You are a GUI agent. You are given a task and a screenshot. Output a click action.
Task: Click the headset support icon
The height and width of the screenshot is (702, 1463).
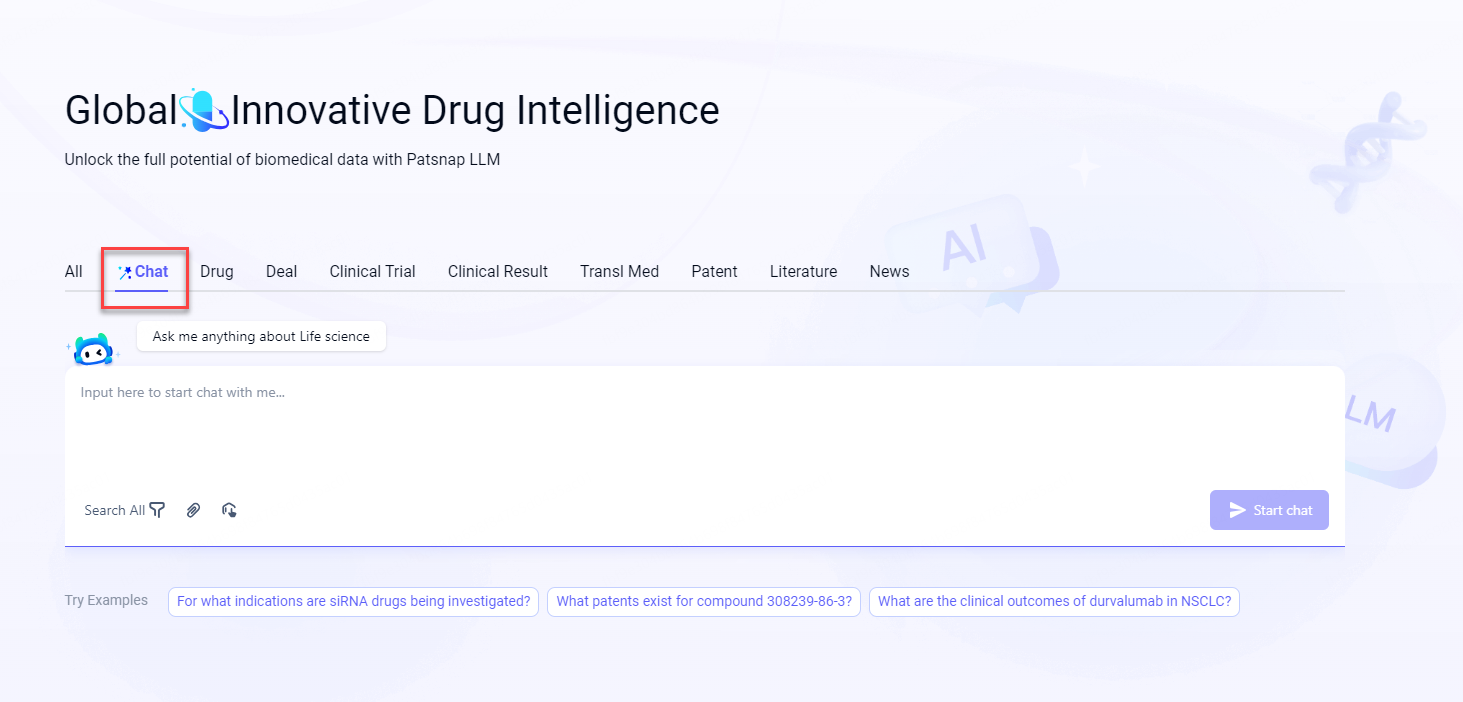click(229, 510)
